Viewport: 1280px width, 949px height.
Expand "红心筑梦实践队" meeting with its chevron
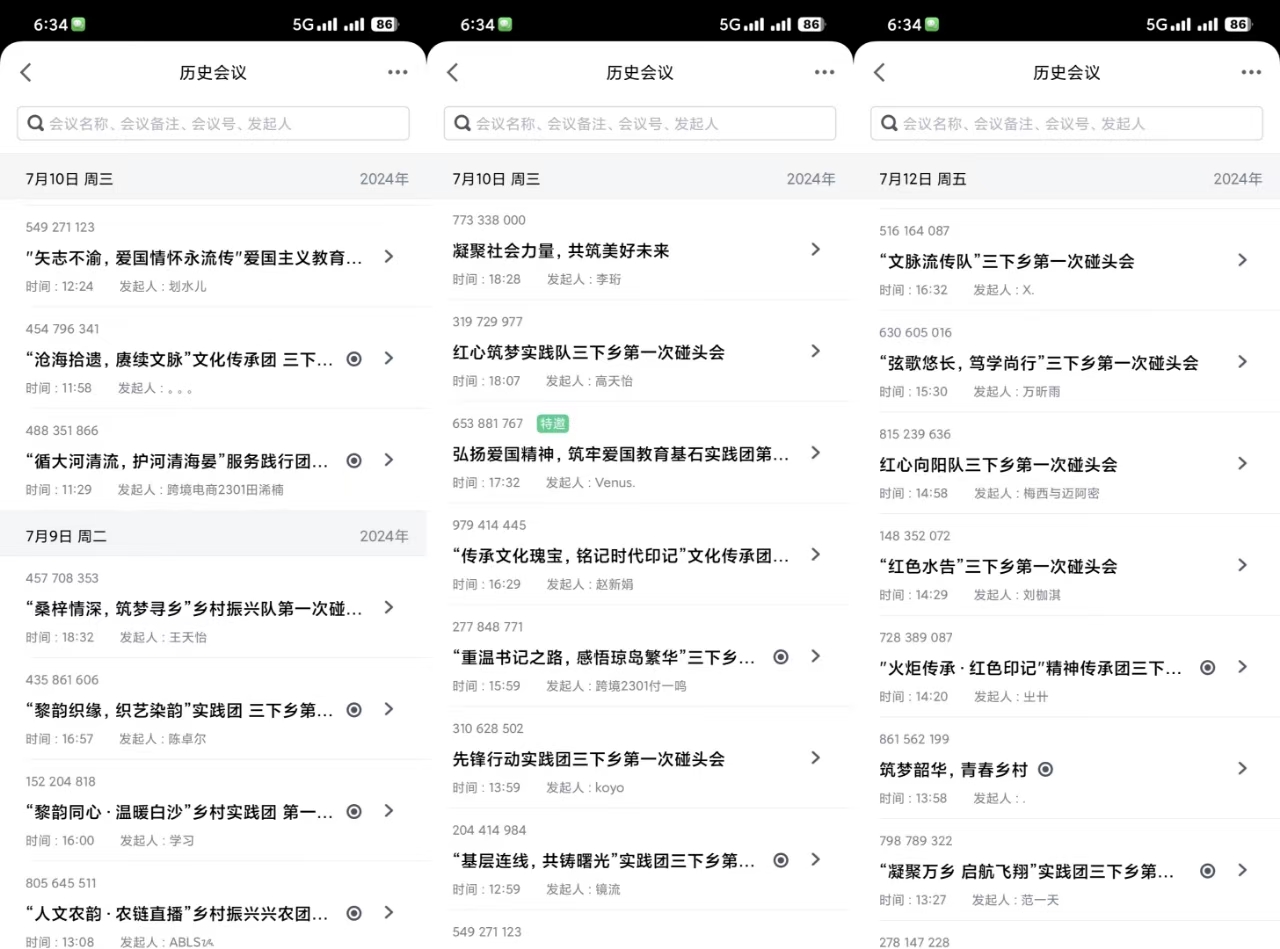815,351
